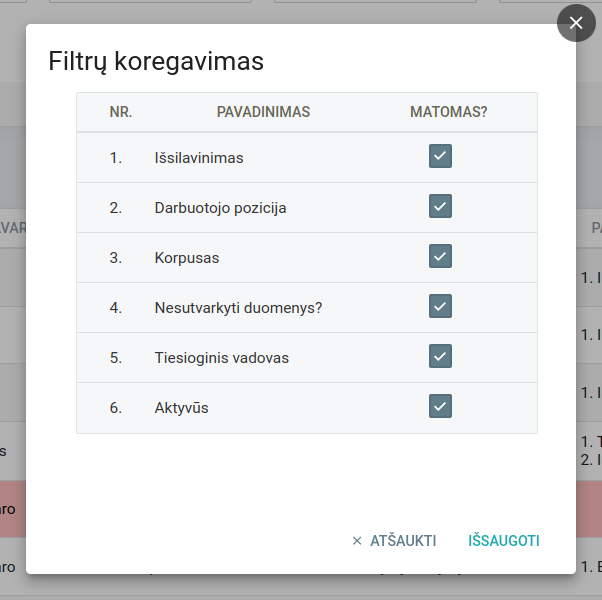Click the Atšaukti cancel button

pyautogui.click(x=403, y=541)
